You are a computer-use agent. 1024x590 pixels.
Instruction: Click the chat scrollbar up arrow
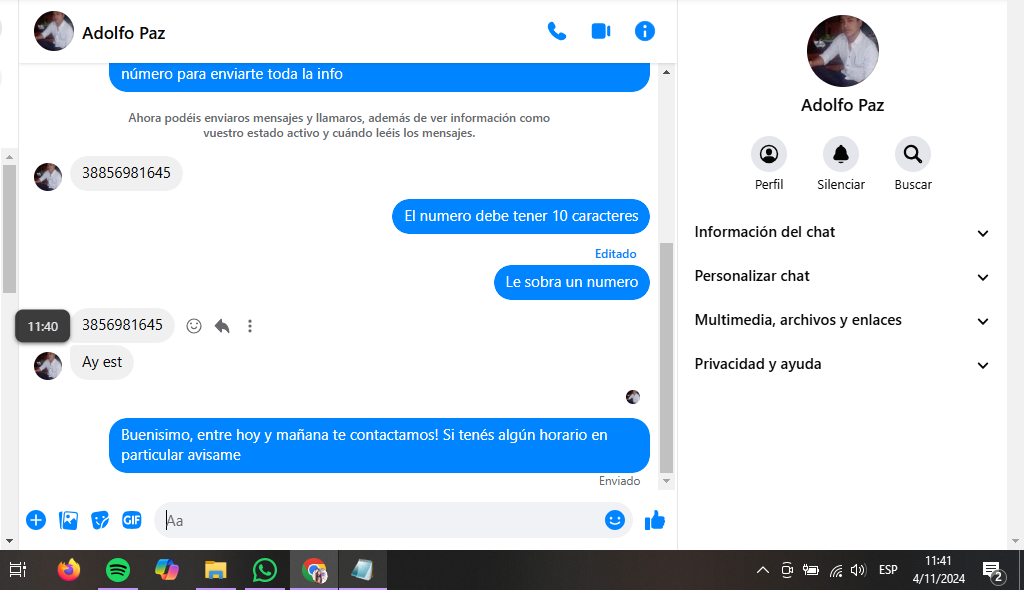coord(666,72)
